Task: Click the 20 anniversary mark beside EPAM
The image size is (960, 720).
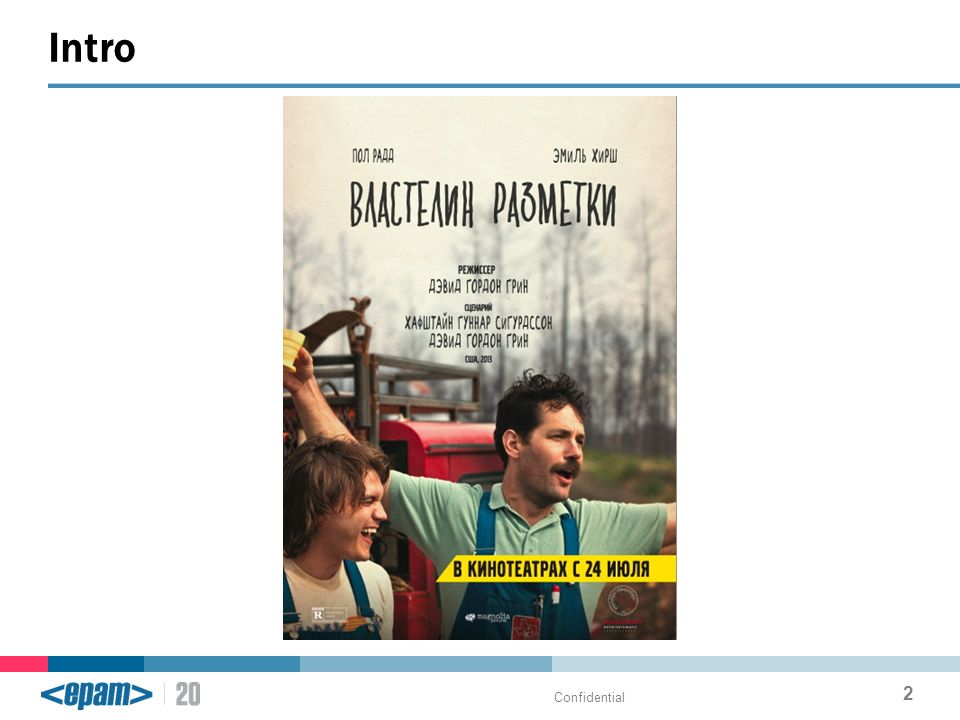Action: (x=188, y=694)
